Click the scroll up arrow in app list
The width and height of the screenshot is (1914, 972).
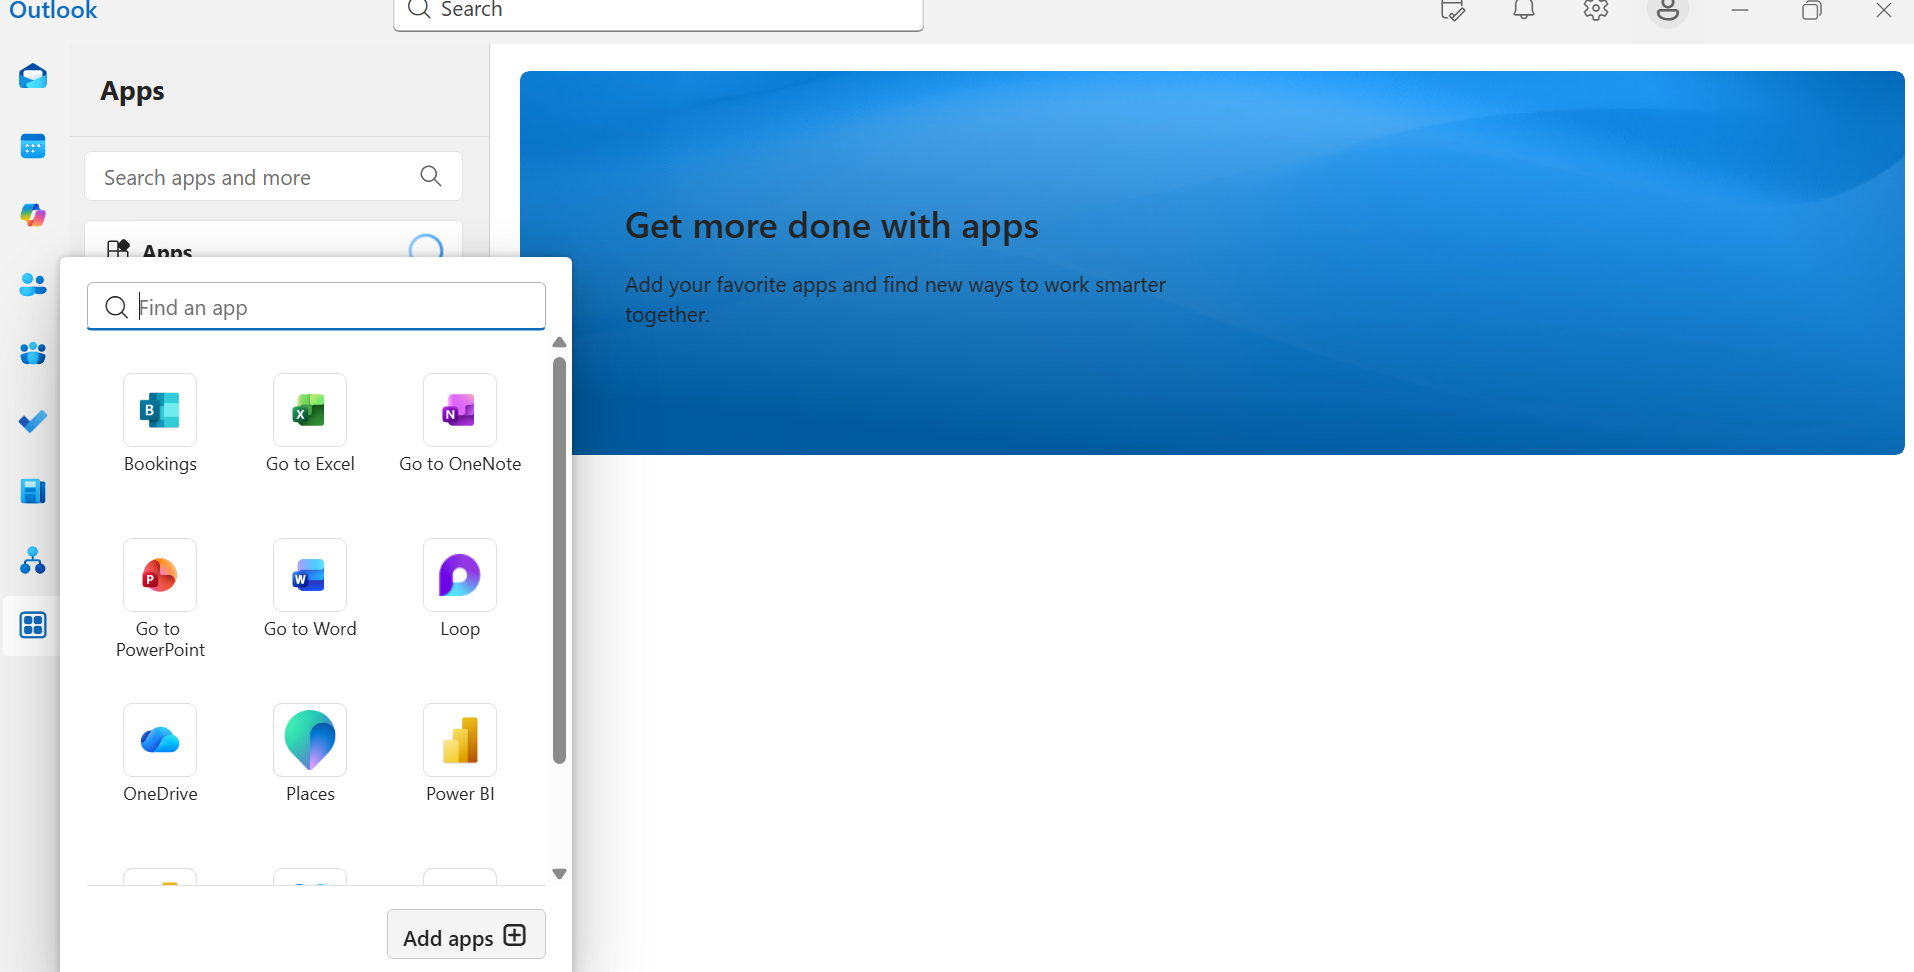[x=559, y=343]
